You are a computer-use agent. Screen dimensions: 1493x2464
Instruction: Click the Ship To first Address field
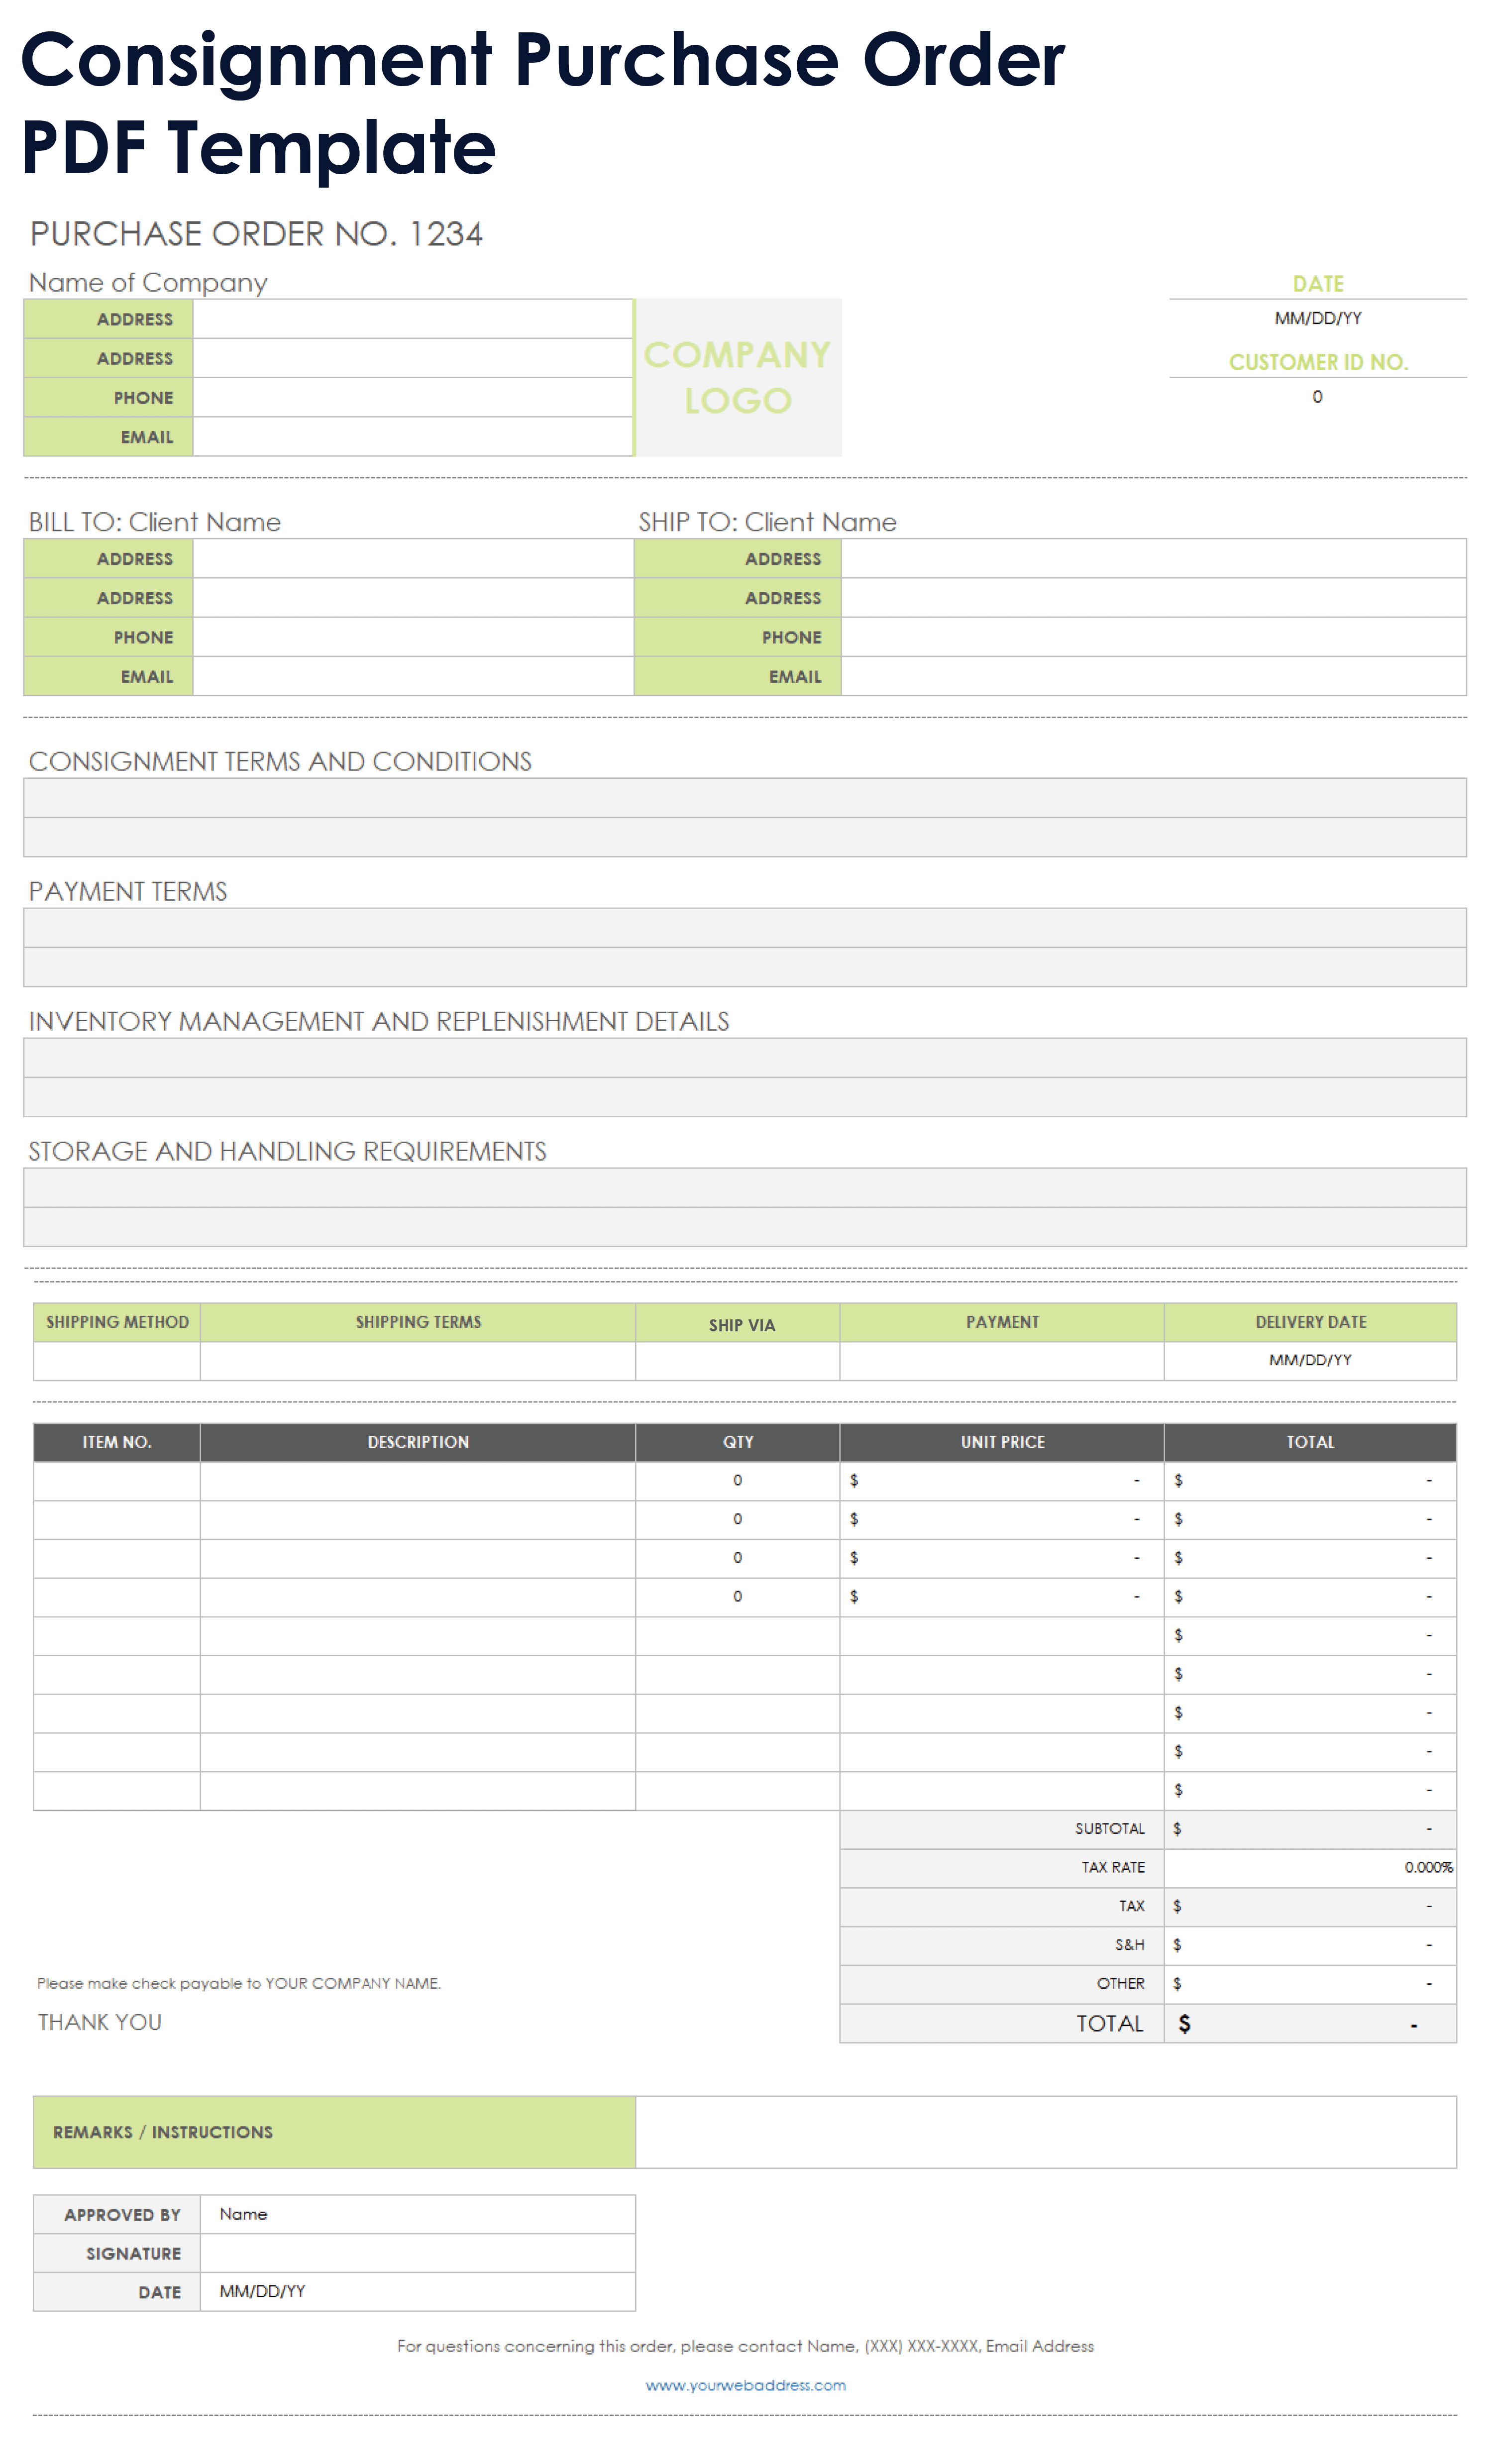click(1153, 559)
